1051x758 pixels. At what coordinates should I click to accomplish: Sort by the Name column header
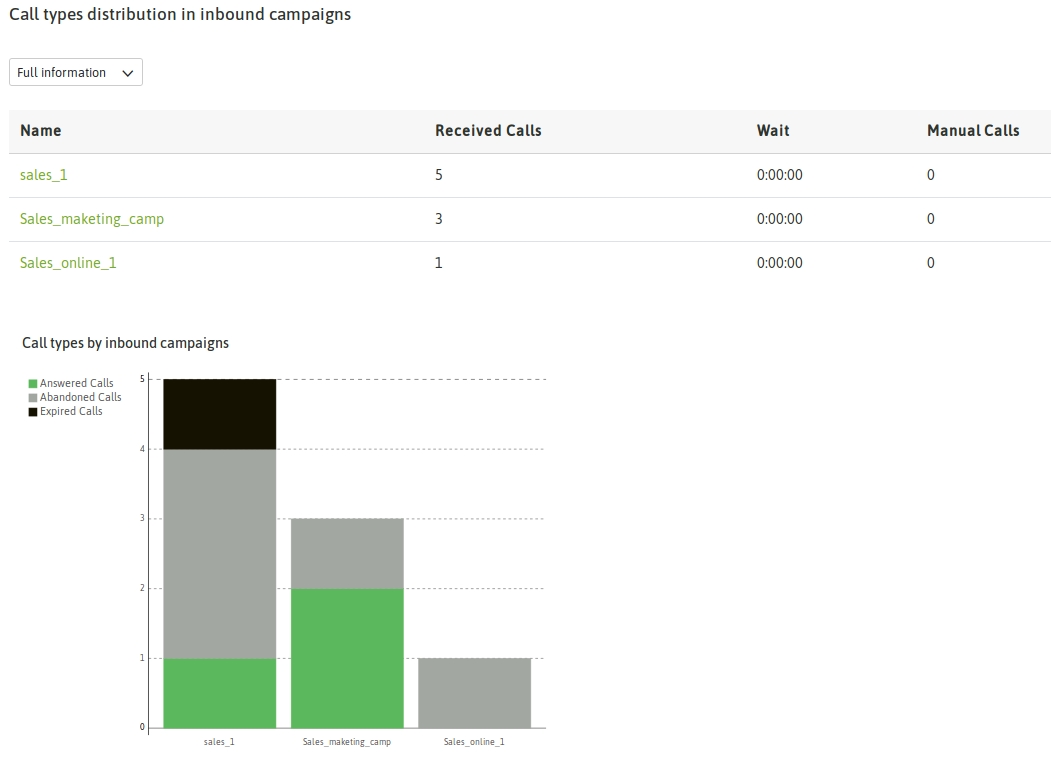tap(41, 131)
